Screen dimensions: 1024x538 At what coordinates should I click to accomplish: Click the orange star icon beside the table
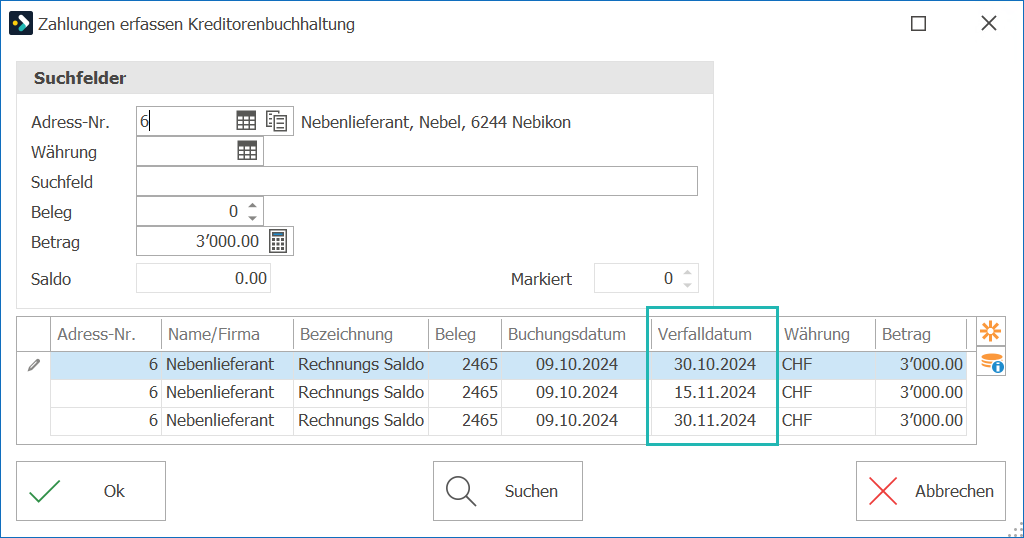point(991,332)
